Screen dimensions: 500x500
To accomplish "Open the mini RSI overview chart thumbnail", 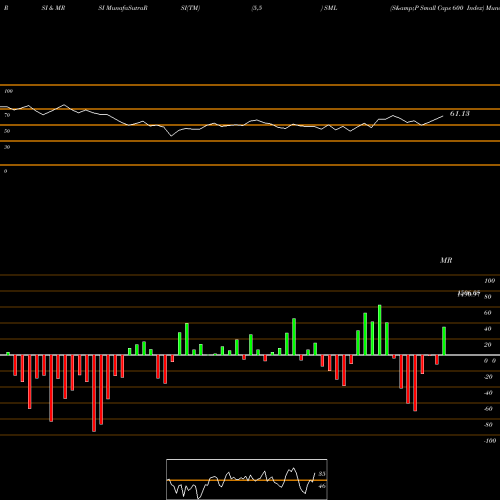I will click(247, 479).
